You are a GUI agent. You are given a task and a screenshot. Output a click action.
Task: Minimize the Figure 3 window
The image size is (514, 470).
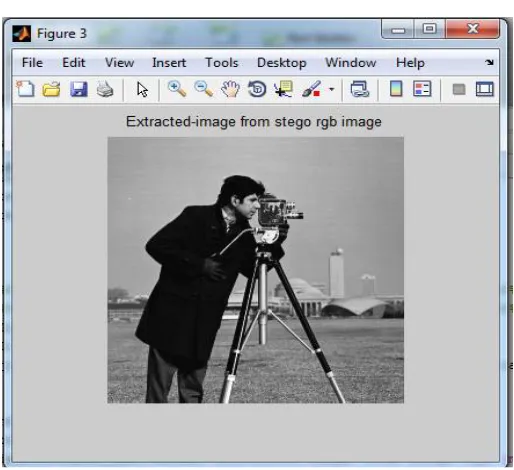point(398,29)
